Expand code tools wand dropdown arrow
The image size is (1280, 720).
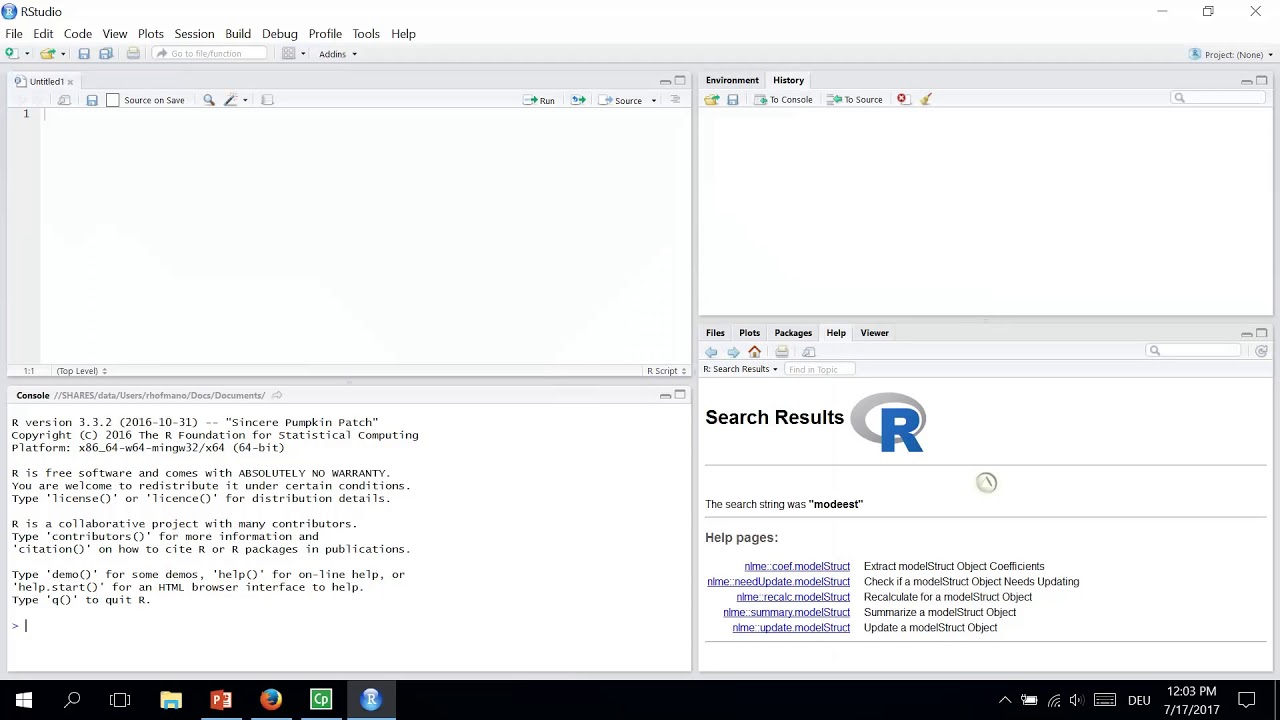coord(245,100)
